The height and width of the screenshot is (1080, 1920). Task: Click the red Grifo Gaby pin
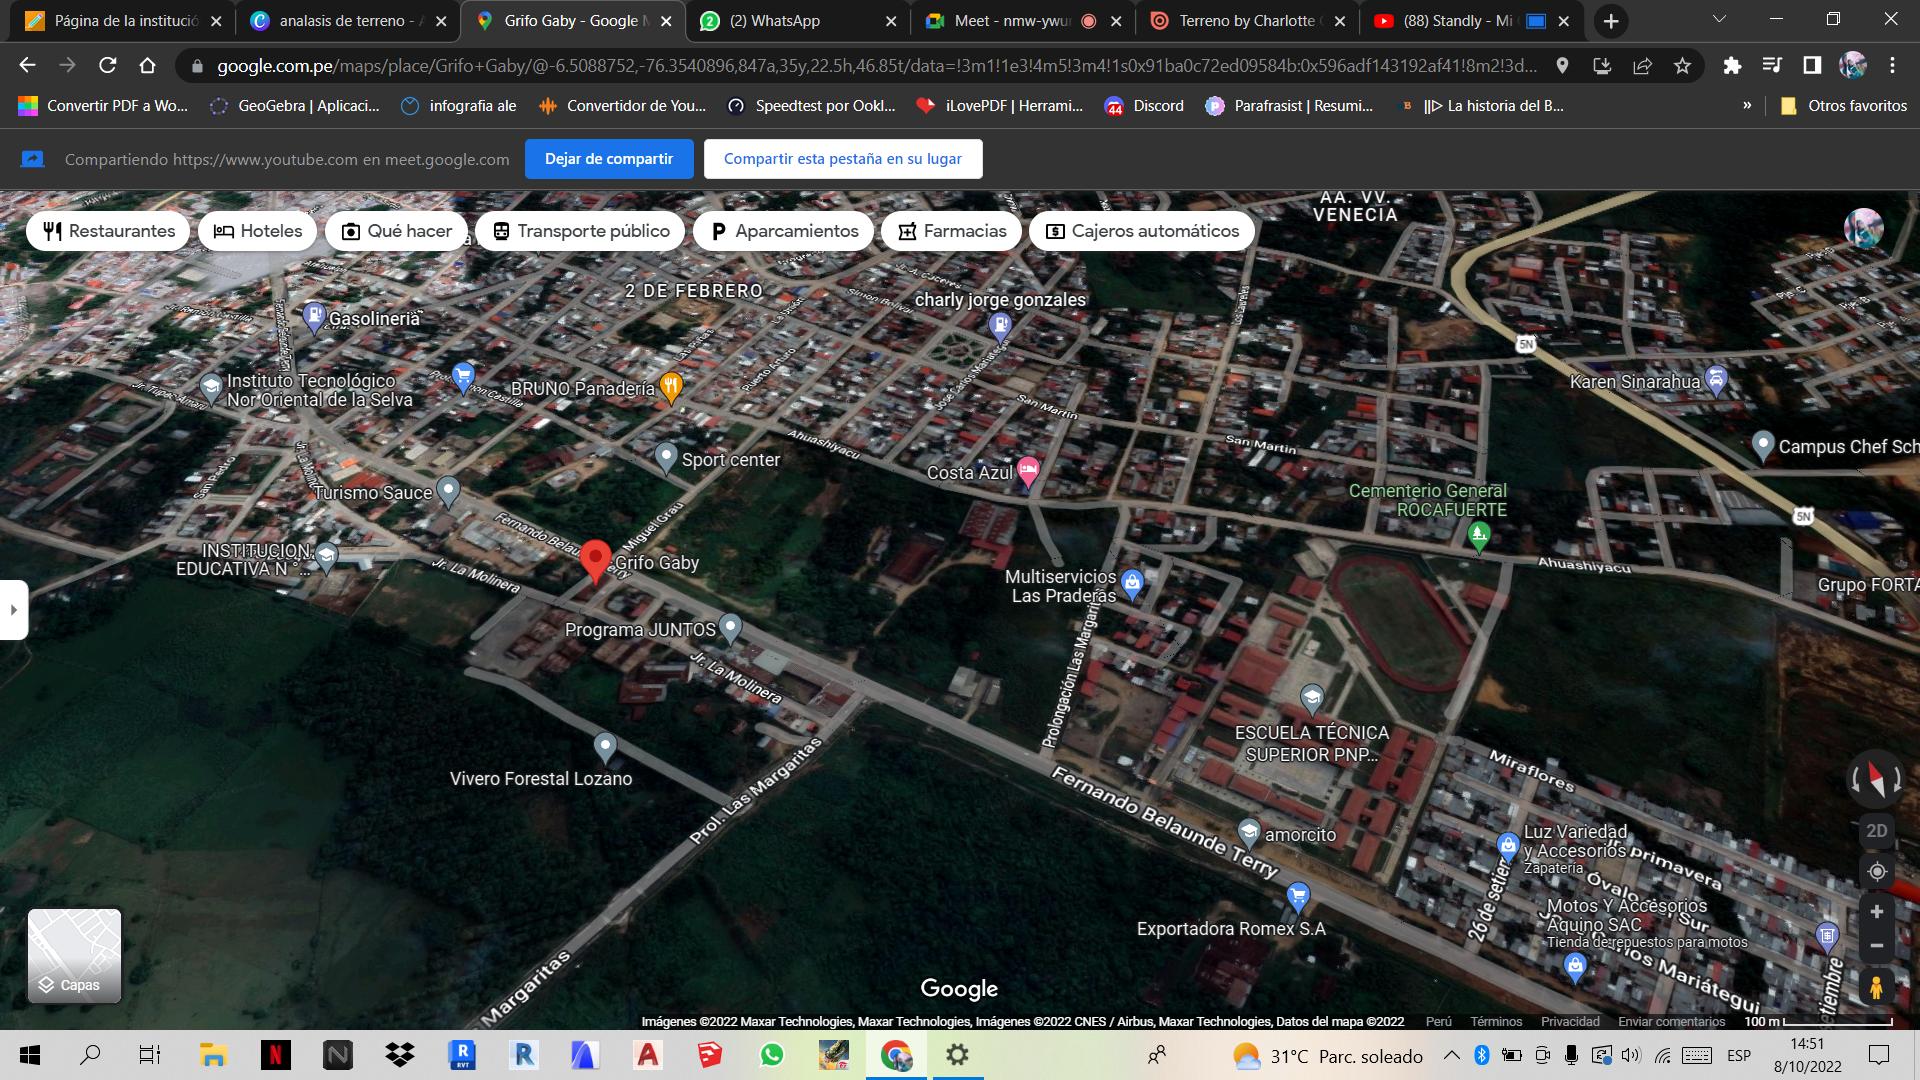tap(596, 559)
